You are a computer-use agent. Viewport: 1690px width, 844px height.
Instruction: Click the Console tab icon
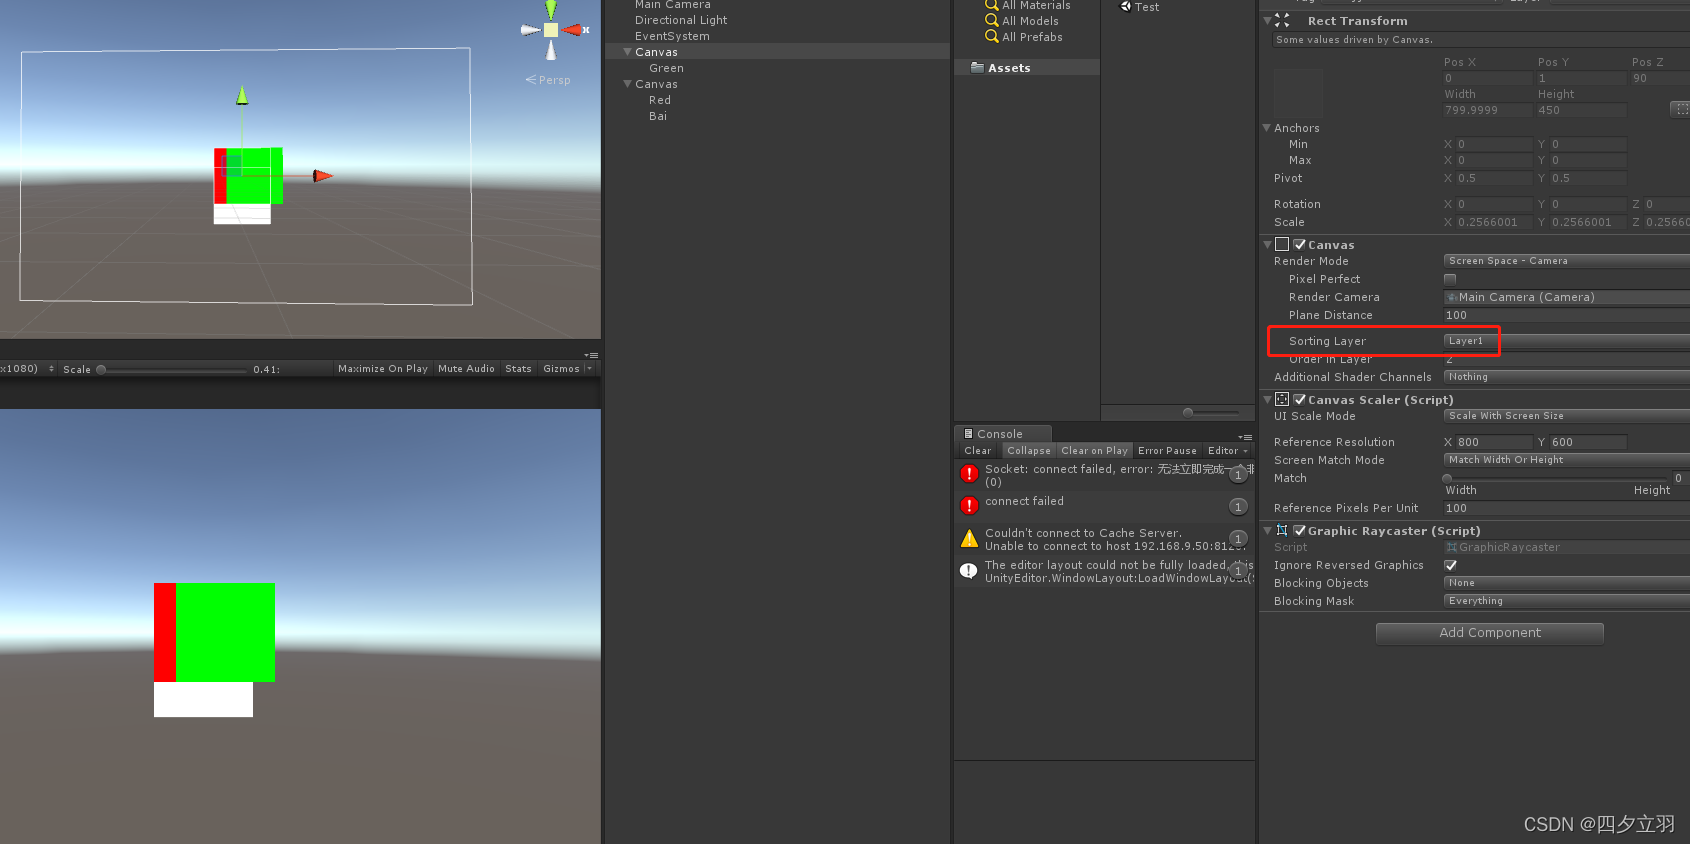point(969,434)
